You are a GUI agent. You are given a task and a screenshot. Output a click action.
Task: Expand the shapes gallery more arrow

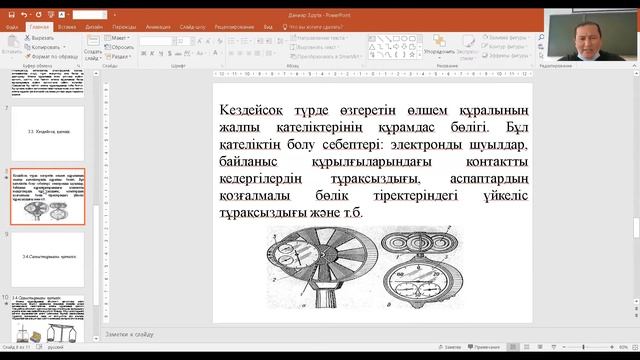420,55
